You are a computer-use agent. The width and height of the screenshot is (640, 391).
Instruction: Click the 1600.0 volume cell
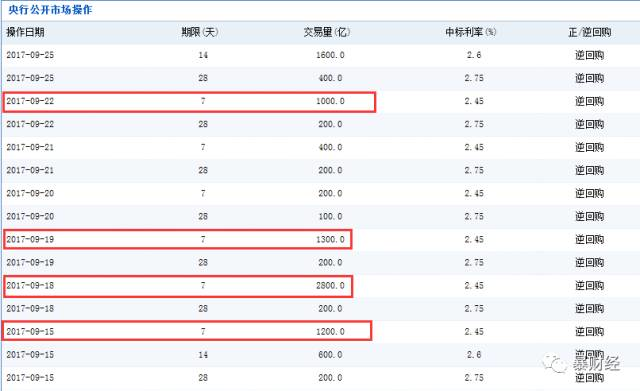point(330,55)
